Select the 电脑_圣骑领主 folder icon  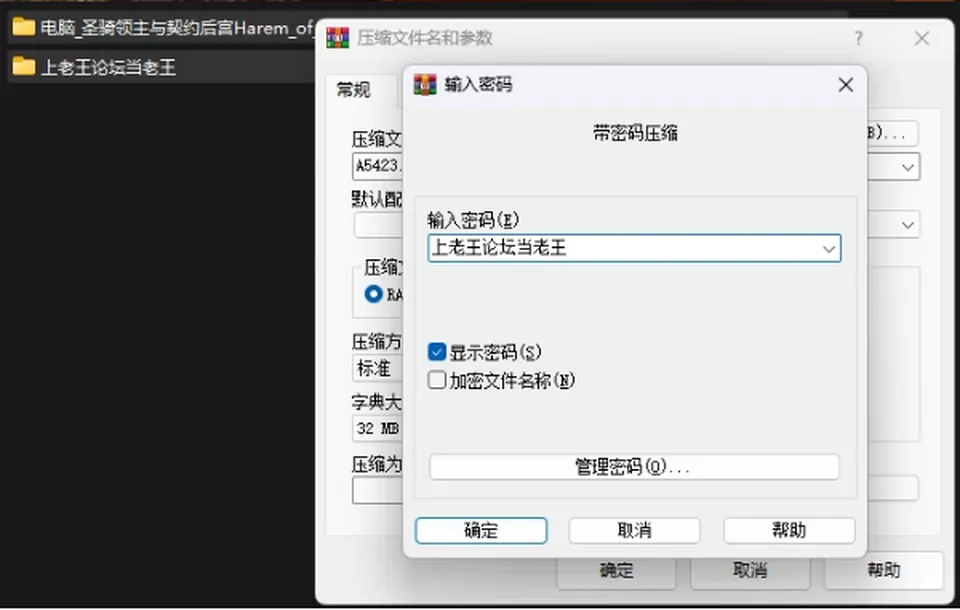click(x=23, y=27)
